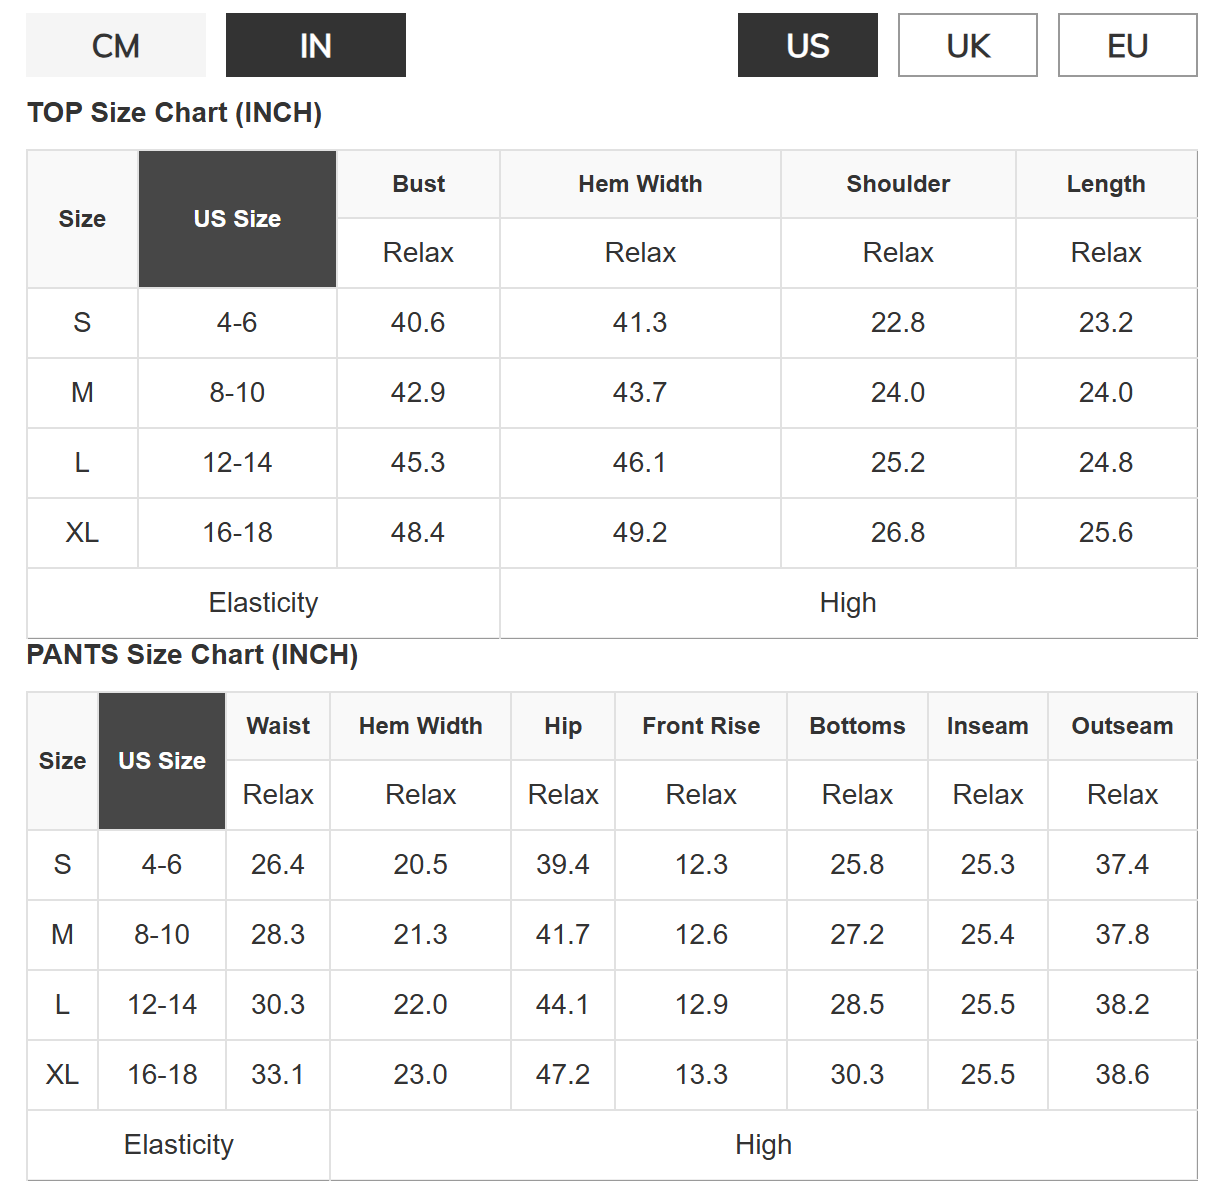Click US Size header in TOP chart
1208x1185 pixels.
pos(237,219)
